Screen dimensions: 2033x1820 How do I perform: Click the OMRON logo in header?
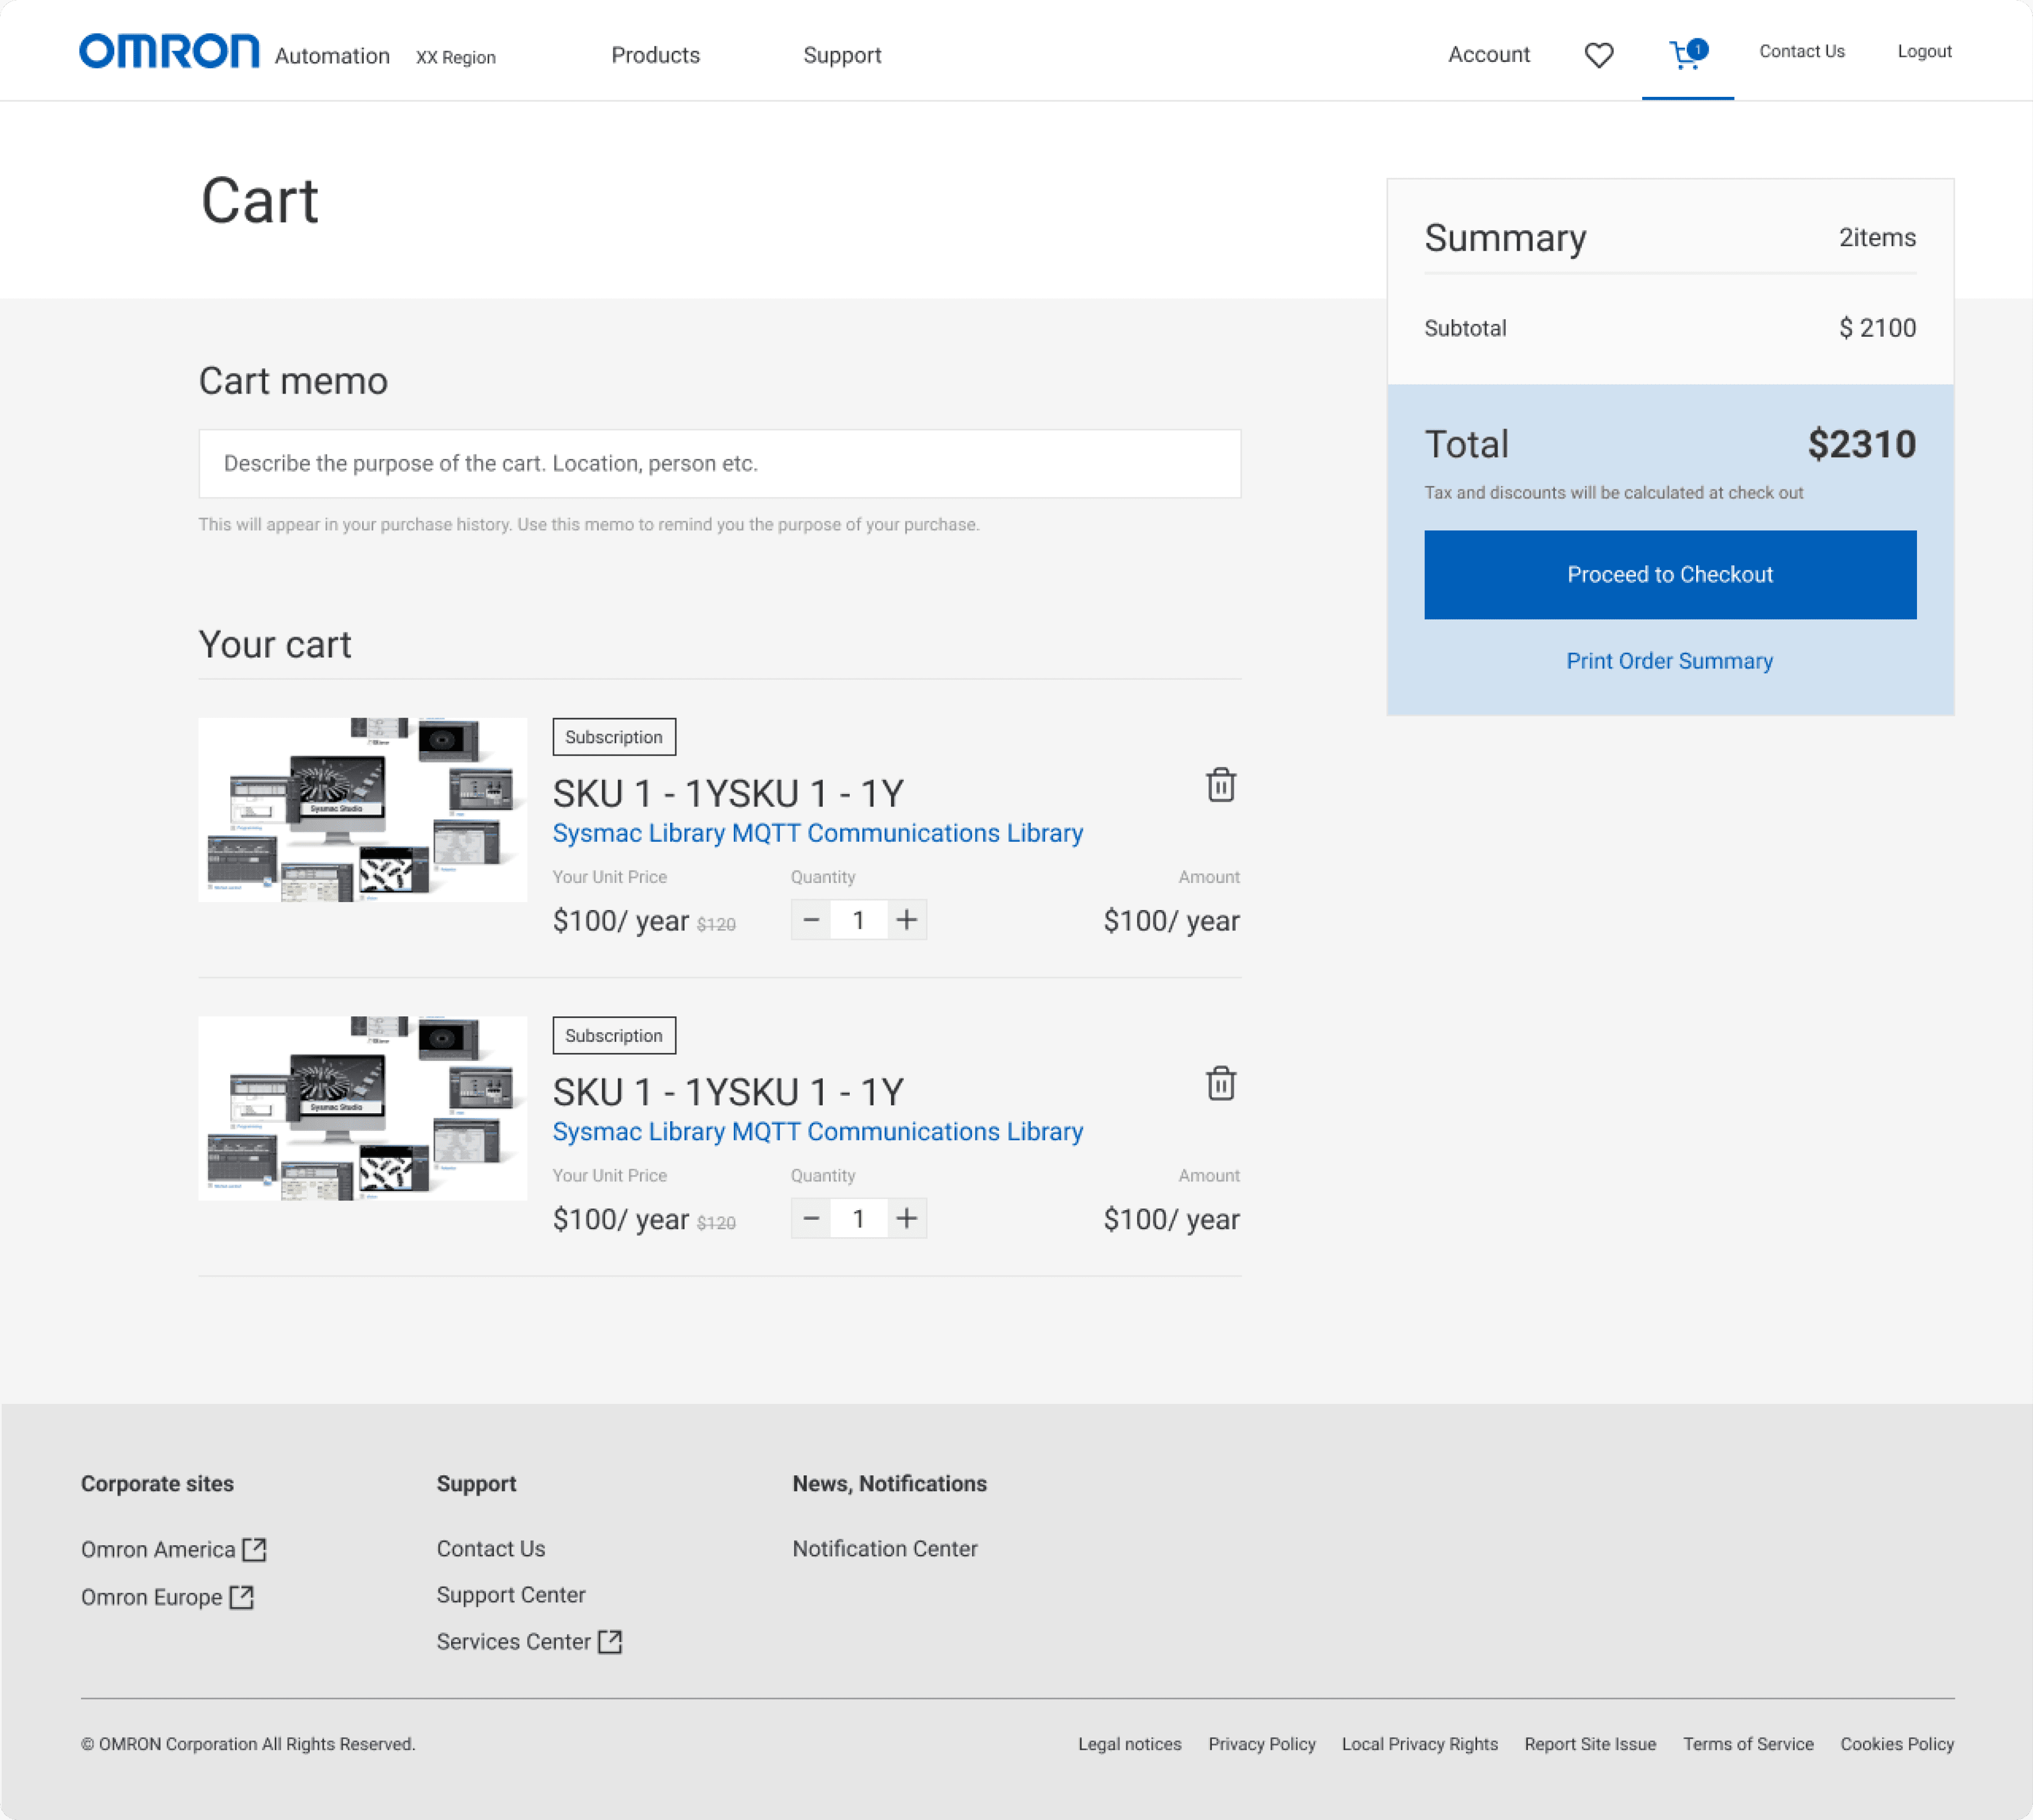pyautogui.click(x=169, y=52)
